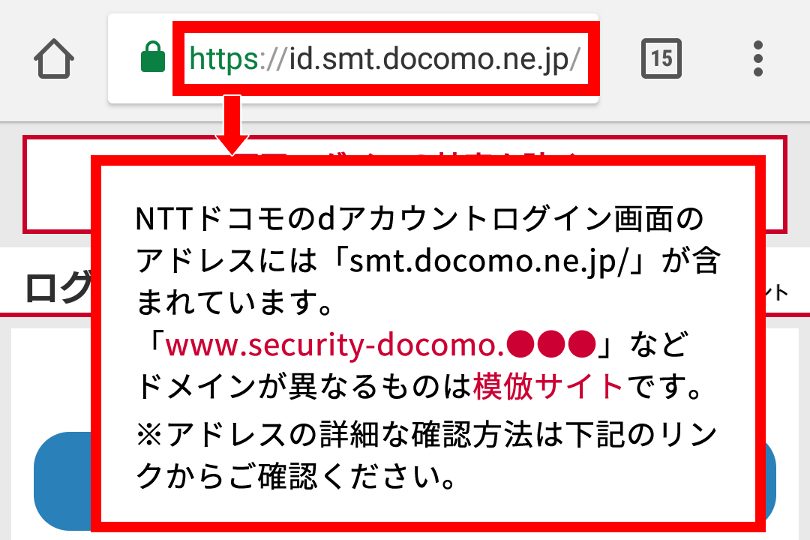Tap the browser Home icon

(54, 59)
